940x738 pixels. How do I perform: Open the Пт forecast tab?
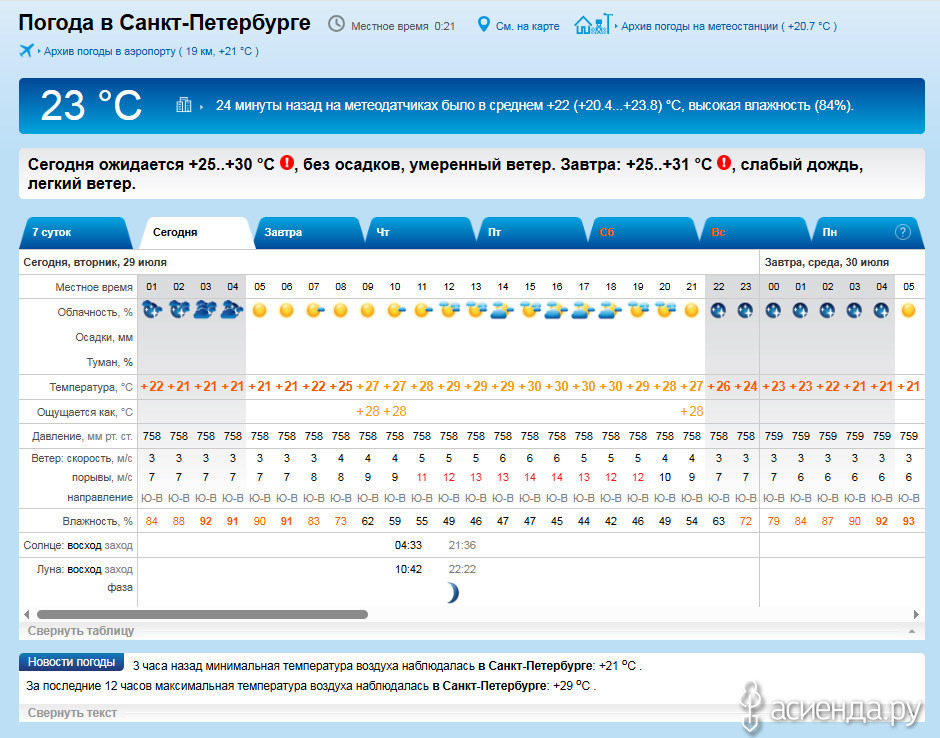click(530, 232)
